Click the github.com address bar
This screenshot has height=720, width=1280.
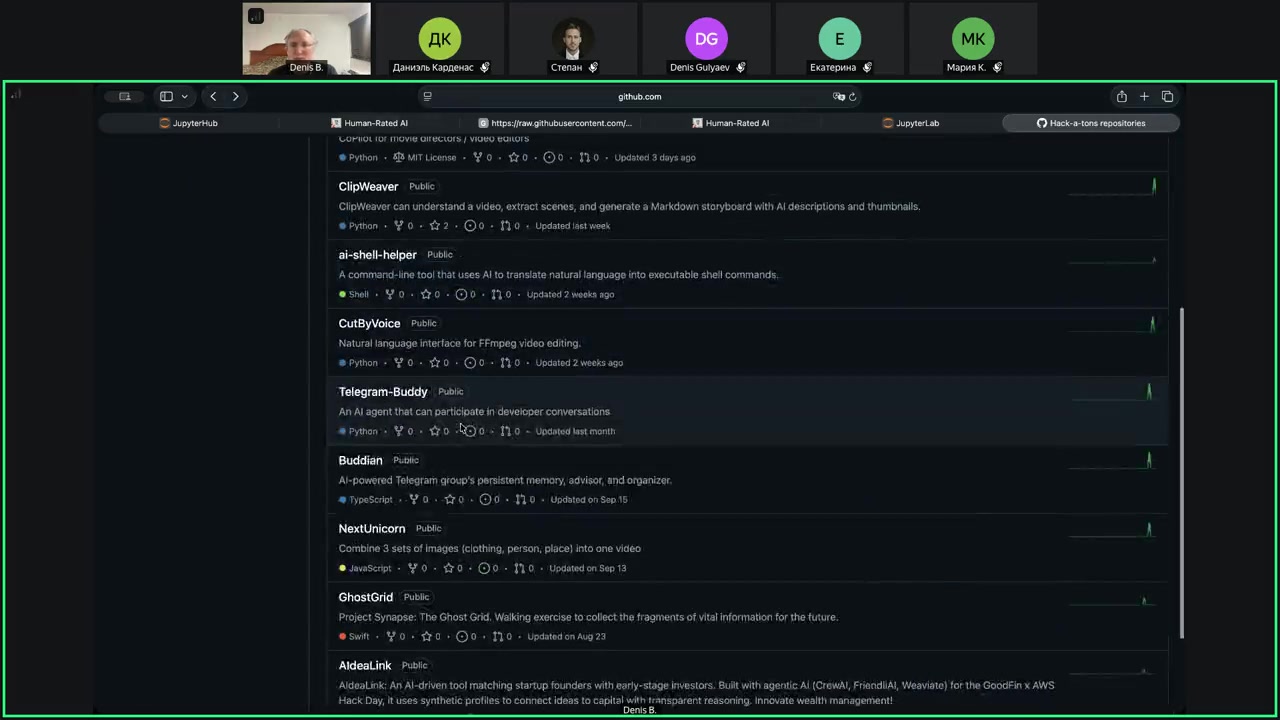(639, 97)
